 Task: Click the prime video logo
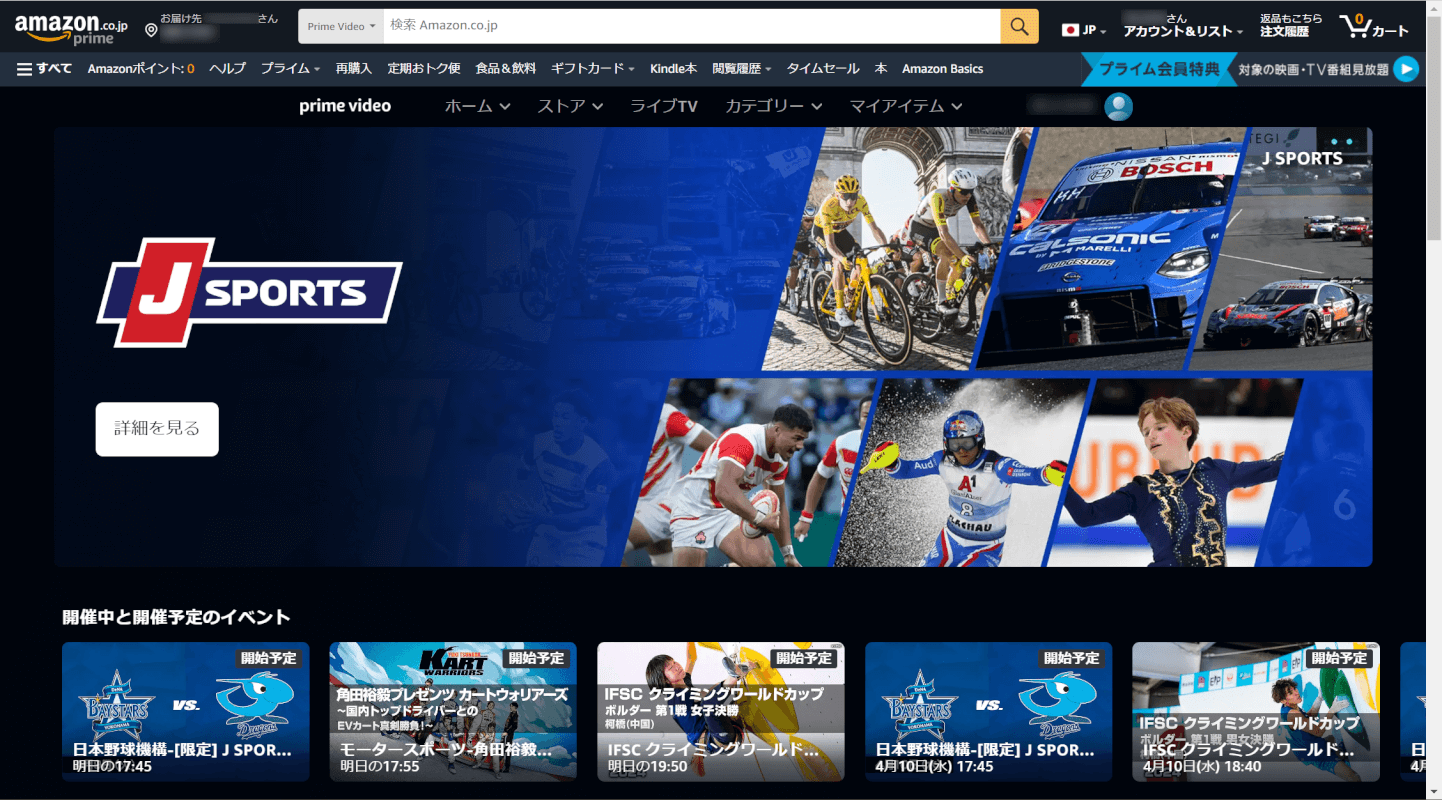345,106
